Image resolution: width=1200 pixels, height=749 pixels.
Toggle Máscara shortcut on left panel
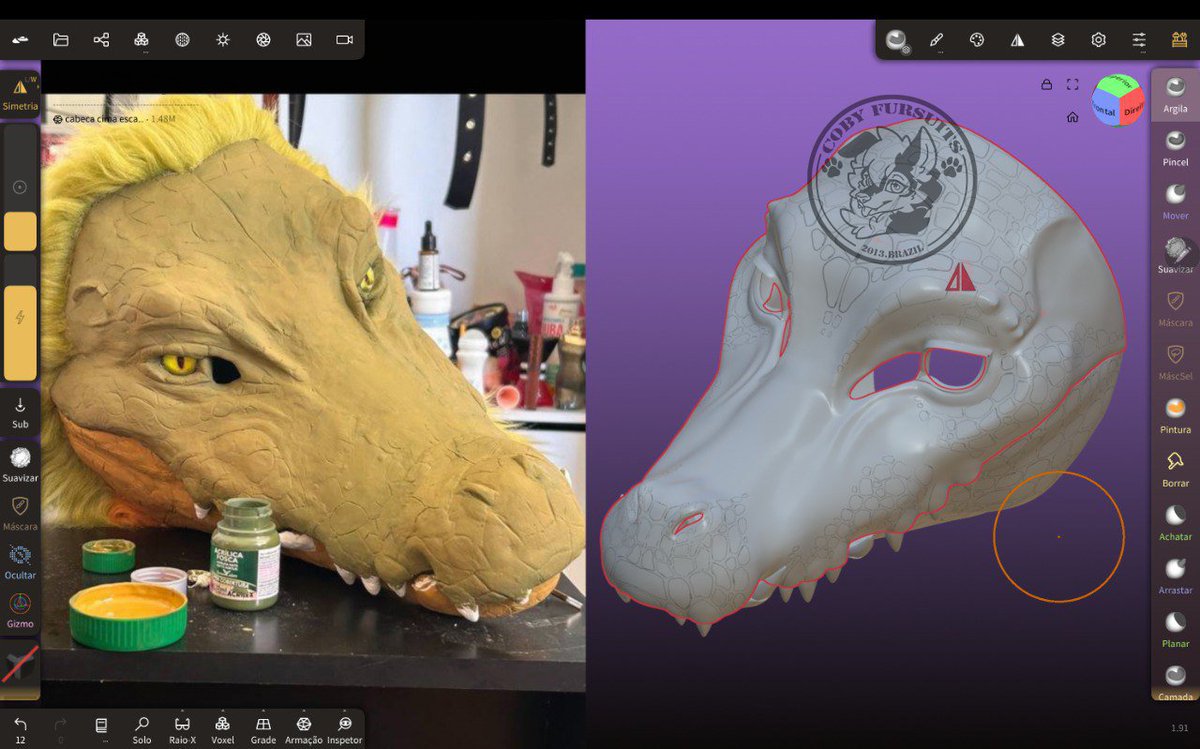(x=20, y=512)
